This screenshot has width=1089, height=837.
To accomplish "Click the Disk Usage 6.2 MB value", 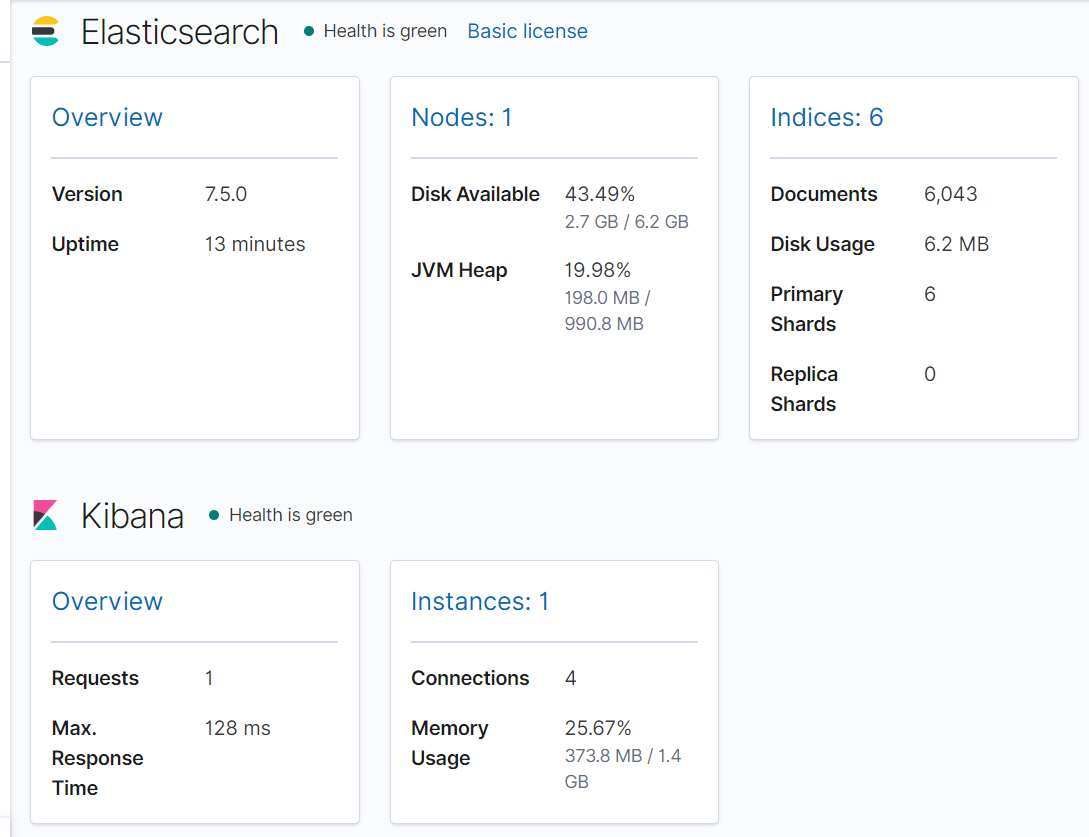I will click(x=956, y=244).
